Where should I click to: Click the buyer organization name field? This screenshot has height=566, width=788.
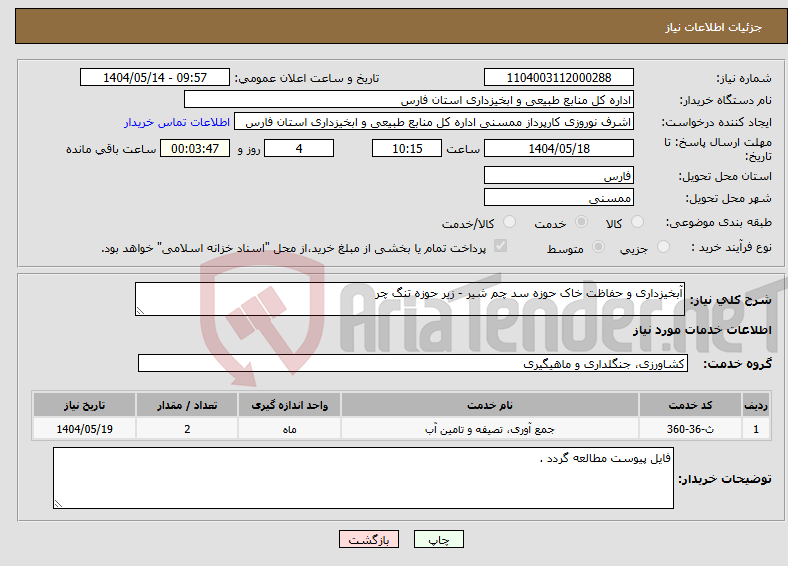point(409,100)
